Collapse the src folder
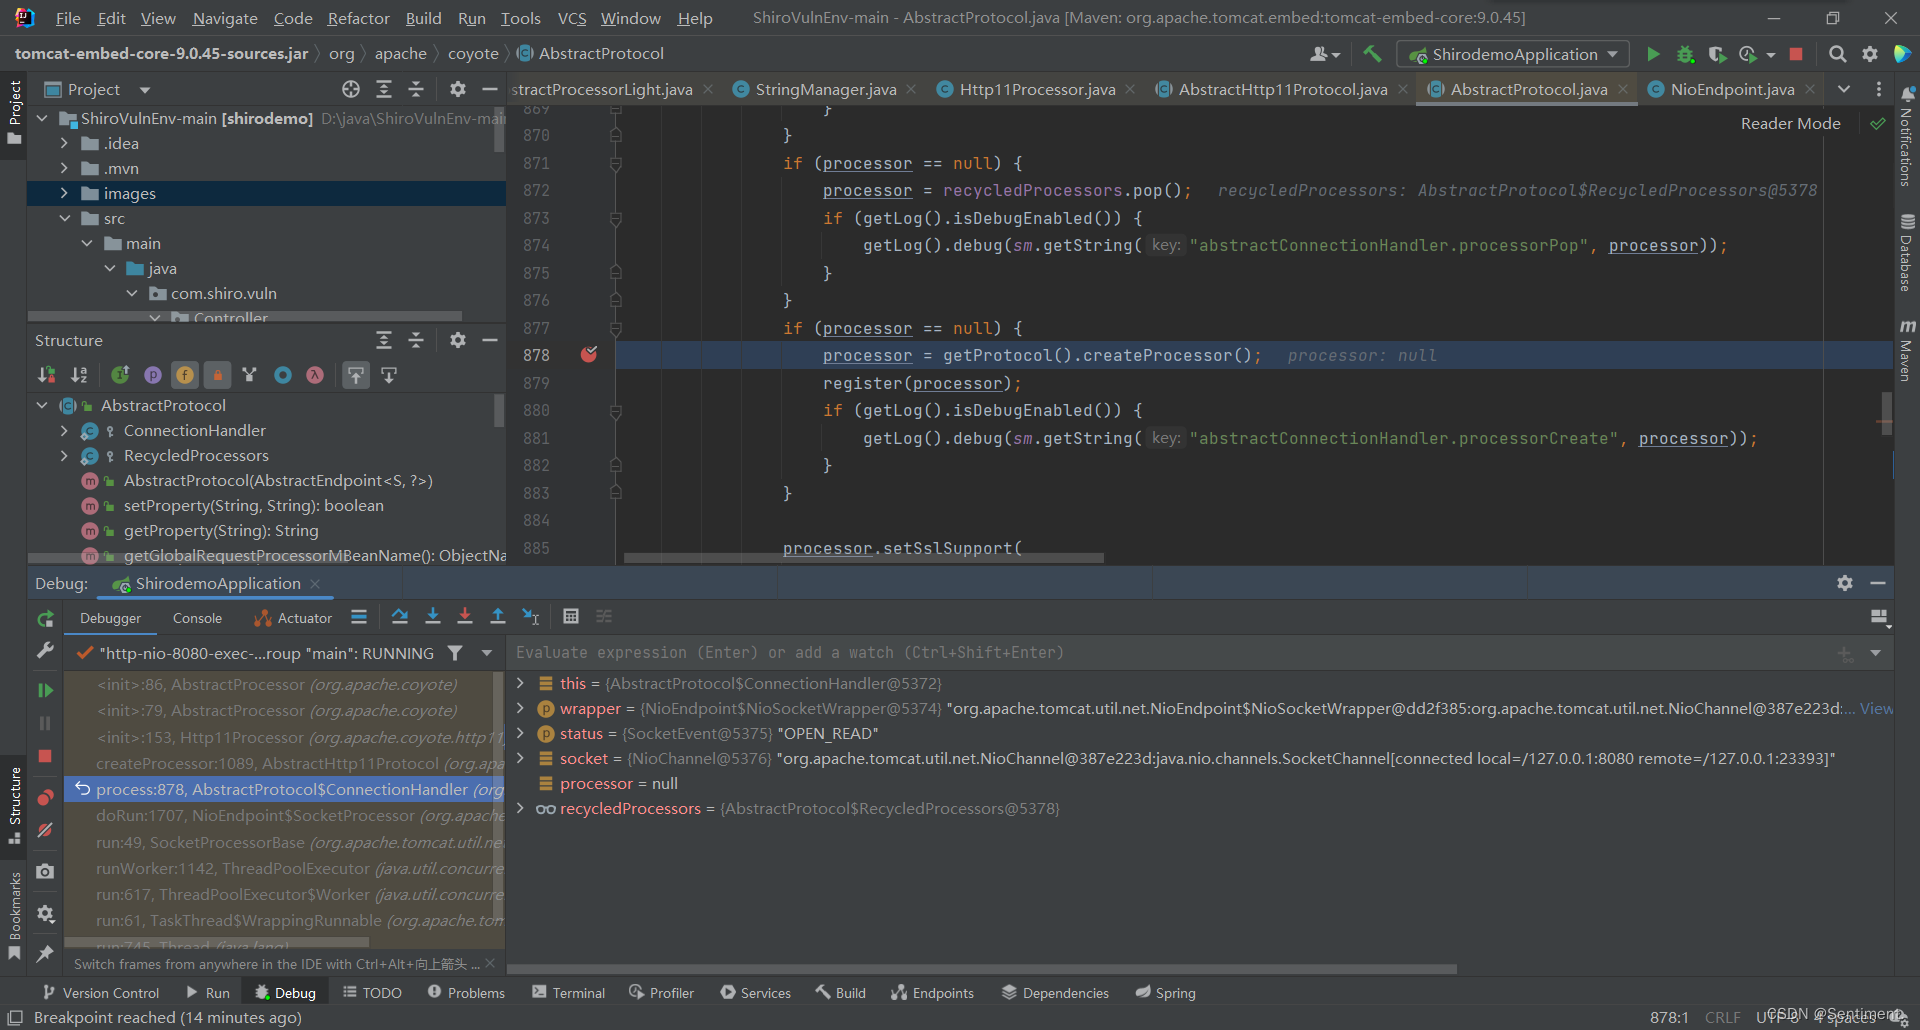Image resolution: width=1920 pixels, height=1030 pixels. coord(64,218)
